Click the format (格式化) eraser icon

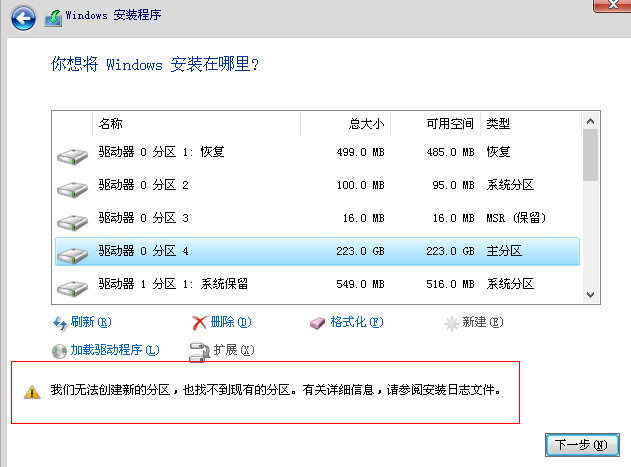click(318, 323)
